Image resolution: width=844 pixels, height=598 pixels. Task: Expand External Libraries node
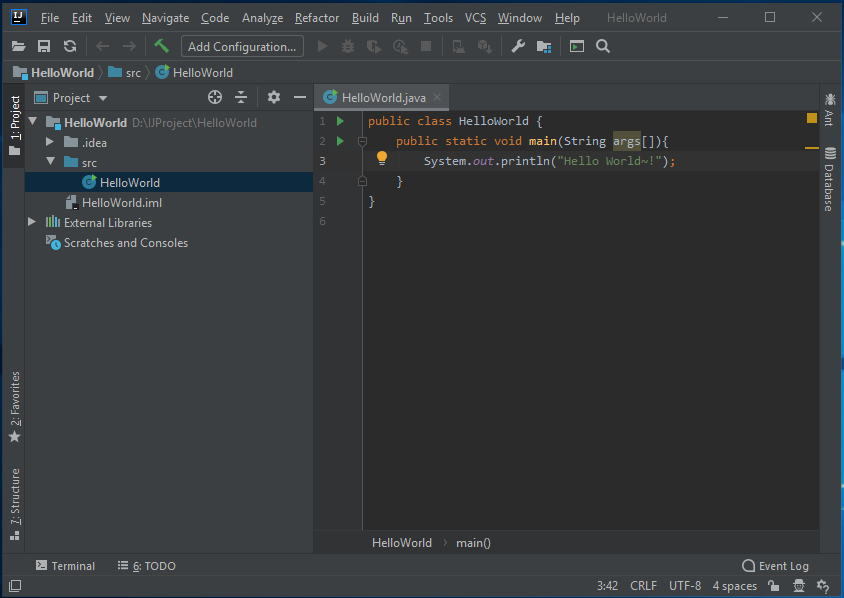pos(32,222)
